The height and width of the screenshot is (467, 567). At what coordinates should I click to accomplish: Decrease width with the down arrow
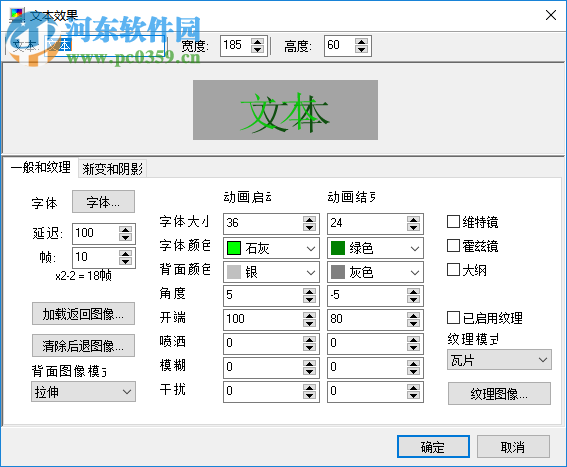[257, 50]
